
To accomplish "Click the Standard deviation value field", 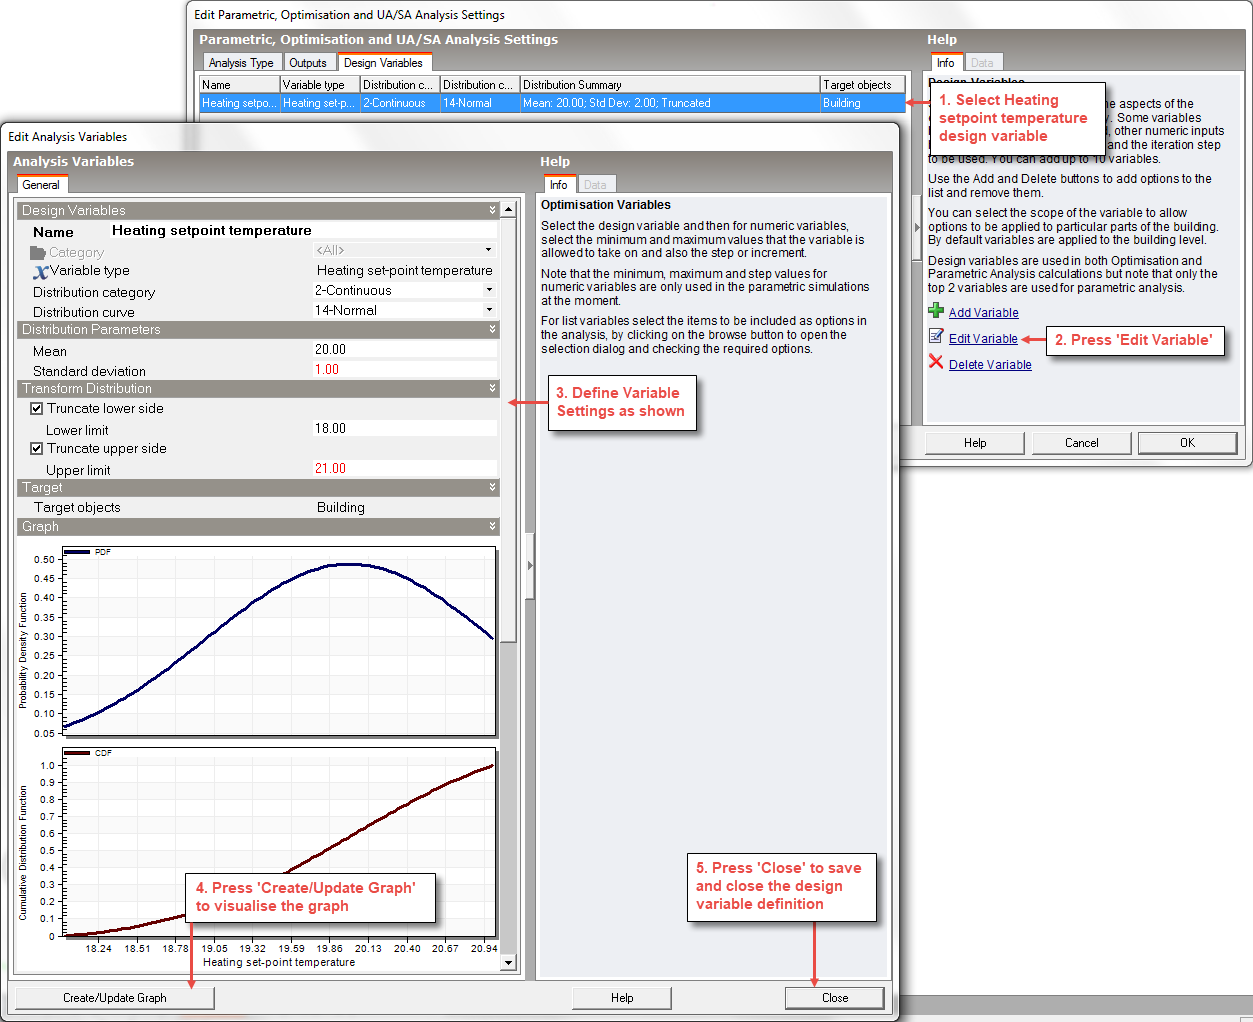I will coord(405,370).
